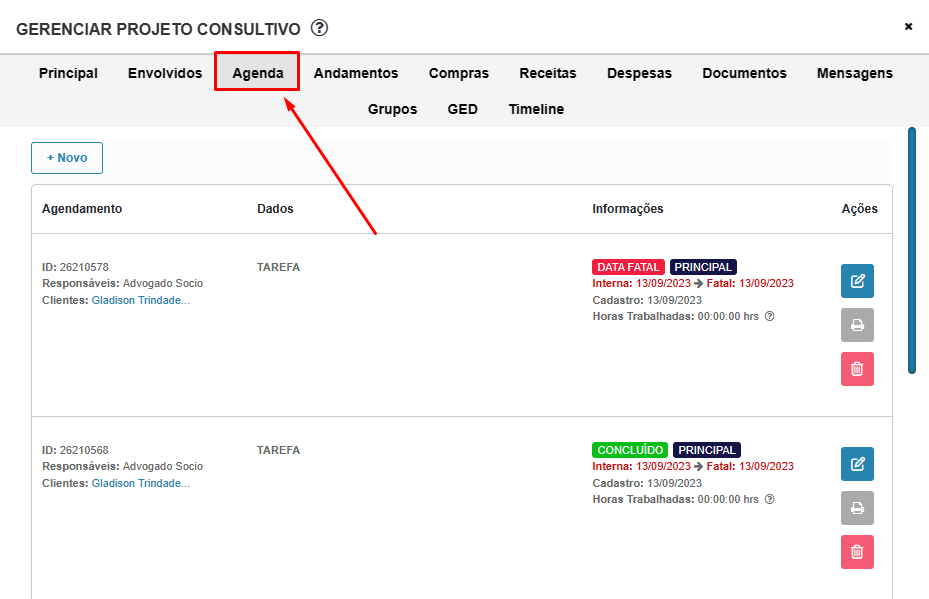Click Interna/Fatal dates in row 26210578
This screenshot has height=599, width=929.
(x=693, y=283)
